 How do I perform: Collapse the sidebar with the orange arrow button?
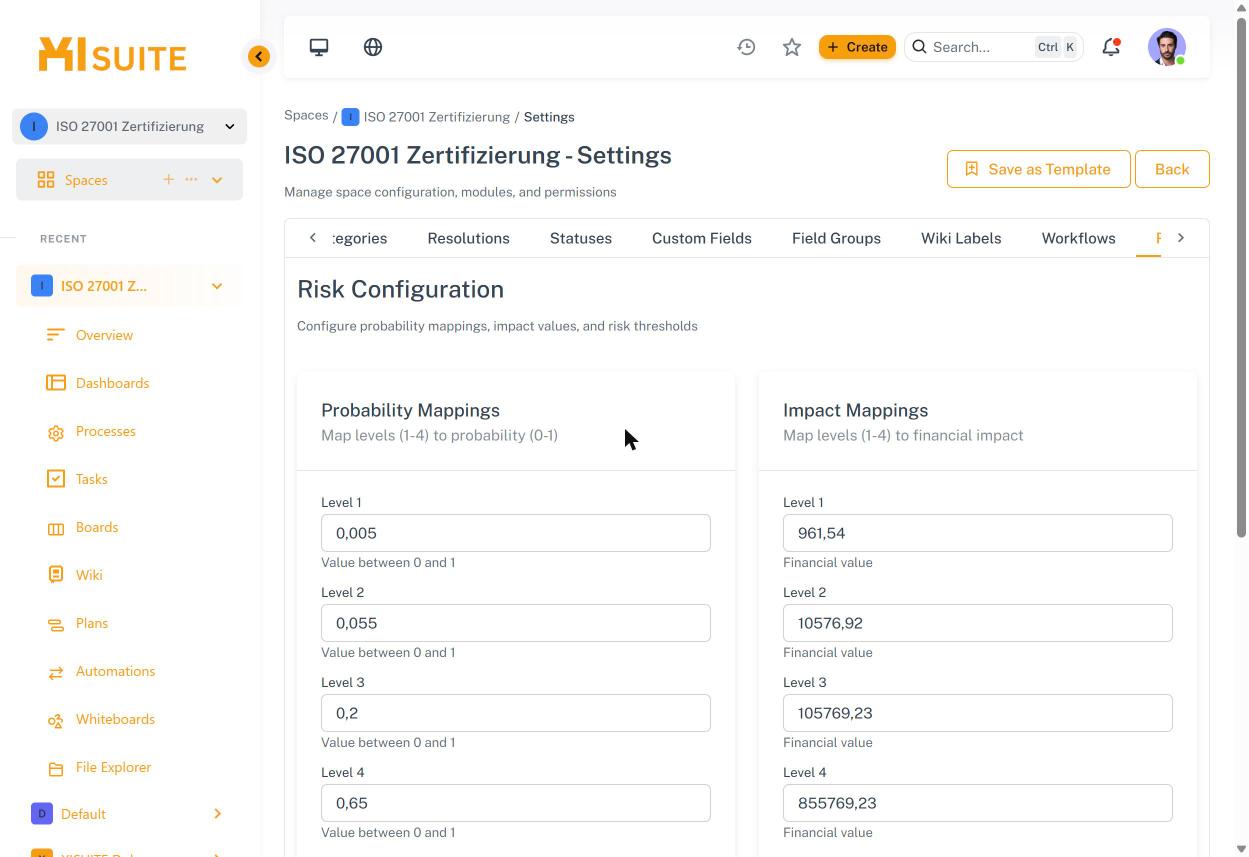(259, 56)
